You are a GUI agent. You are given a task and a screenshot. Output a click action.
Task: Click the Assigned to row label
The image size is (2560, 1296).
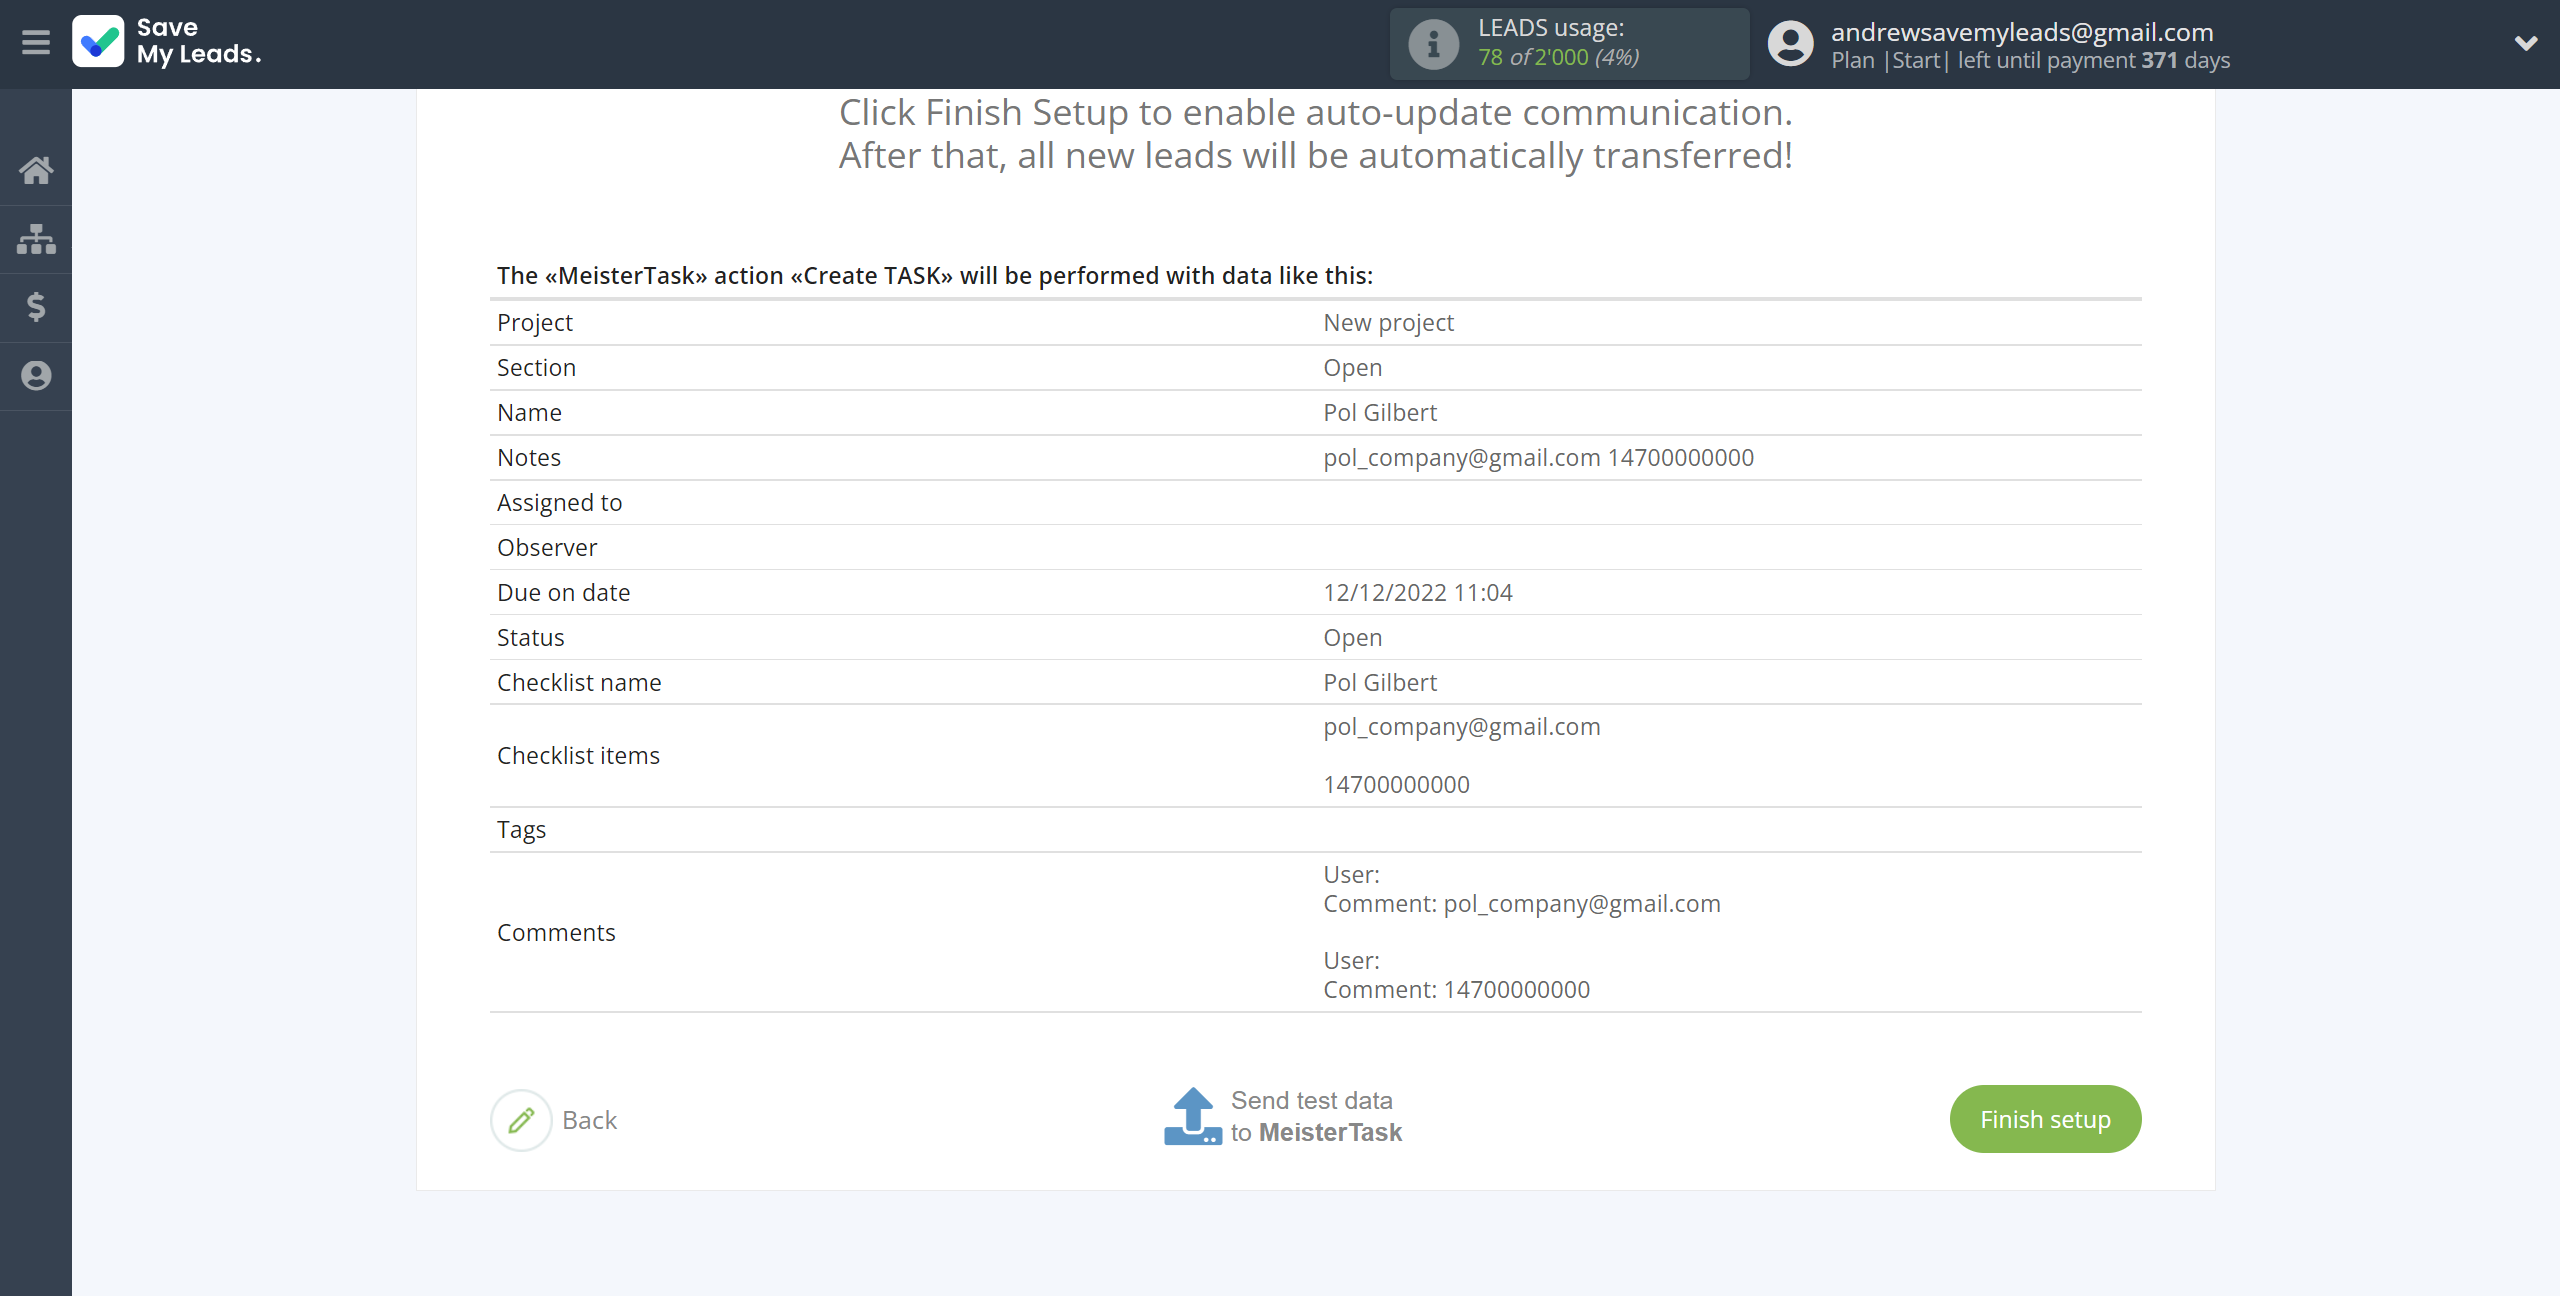(559, 503)
